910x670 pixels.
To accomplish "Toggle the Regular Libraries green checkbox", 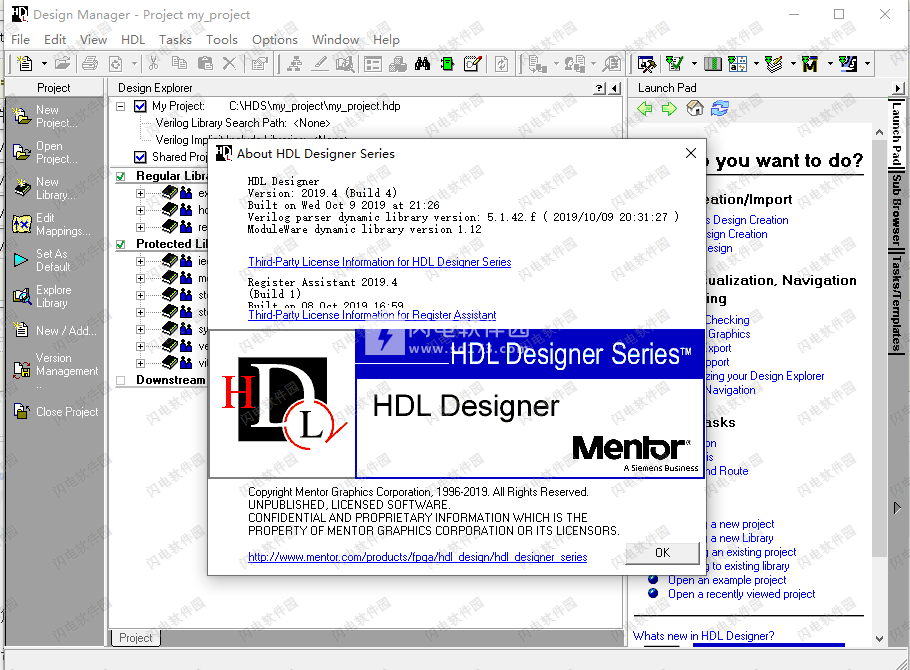I will point(121,176).
